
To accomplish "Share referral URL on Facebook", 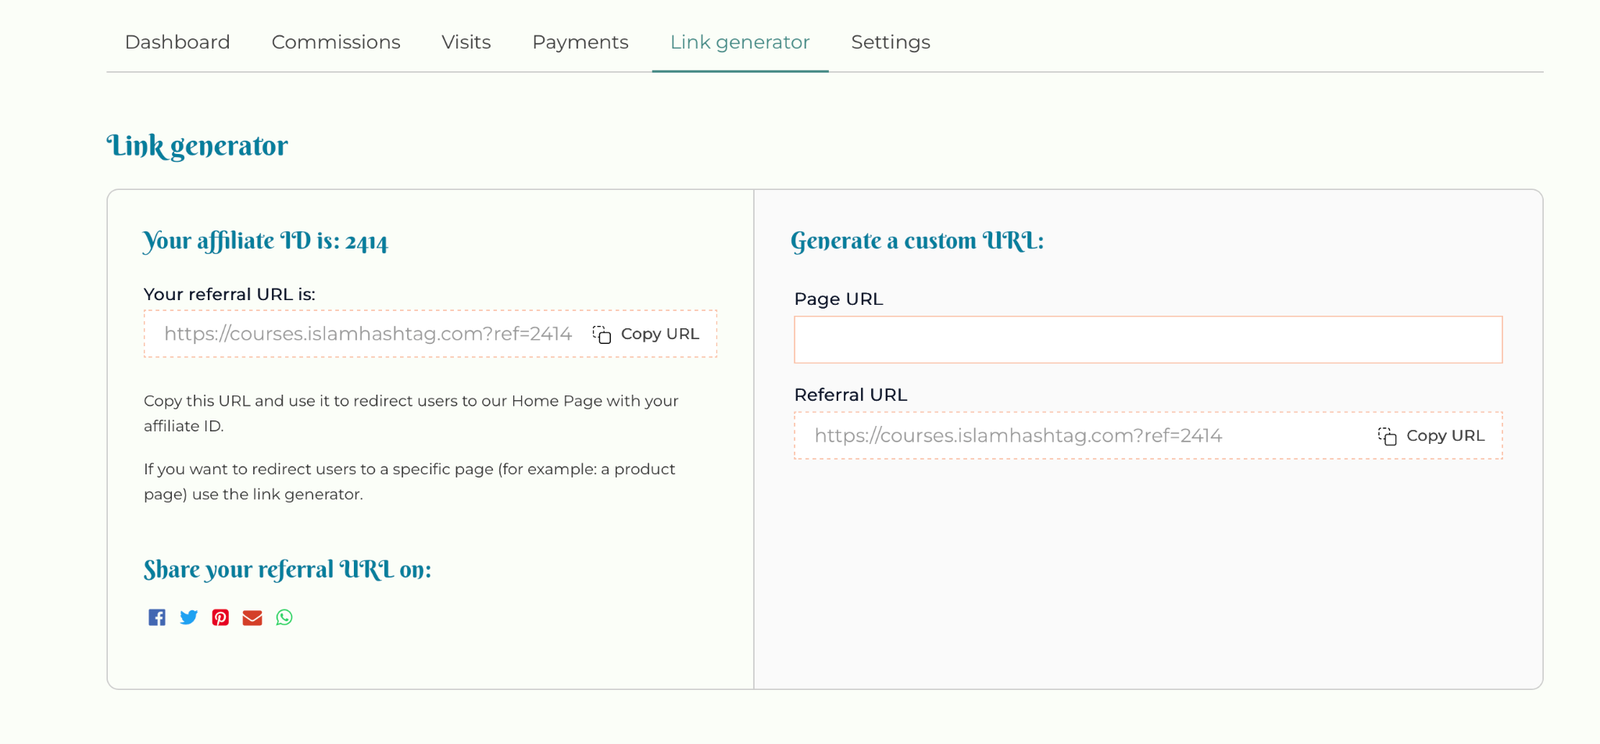I will 157,617.
